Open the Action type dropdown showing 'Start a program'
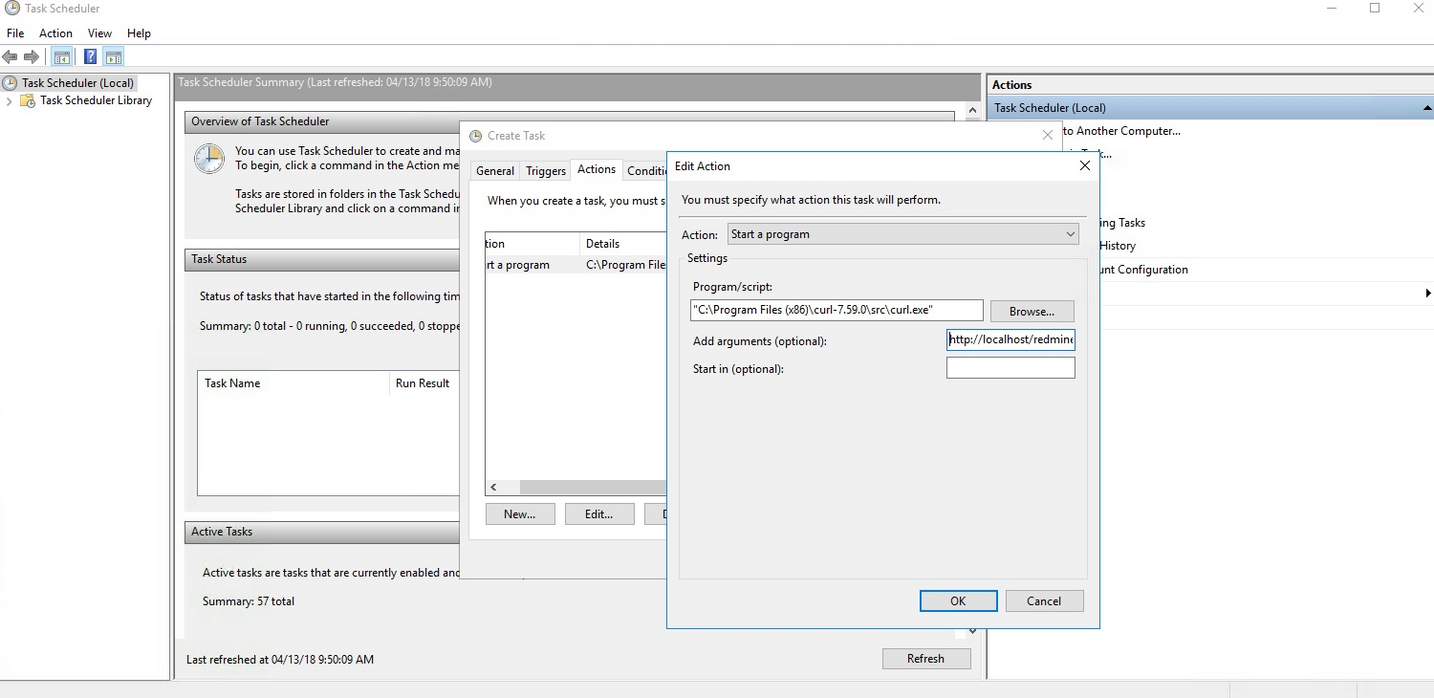Viewport: 1434px width, 698px height. [x=903, y=234]
